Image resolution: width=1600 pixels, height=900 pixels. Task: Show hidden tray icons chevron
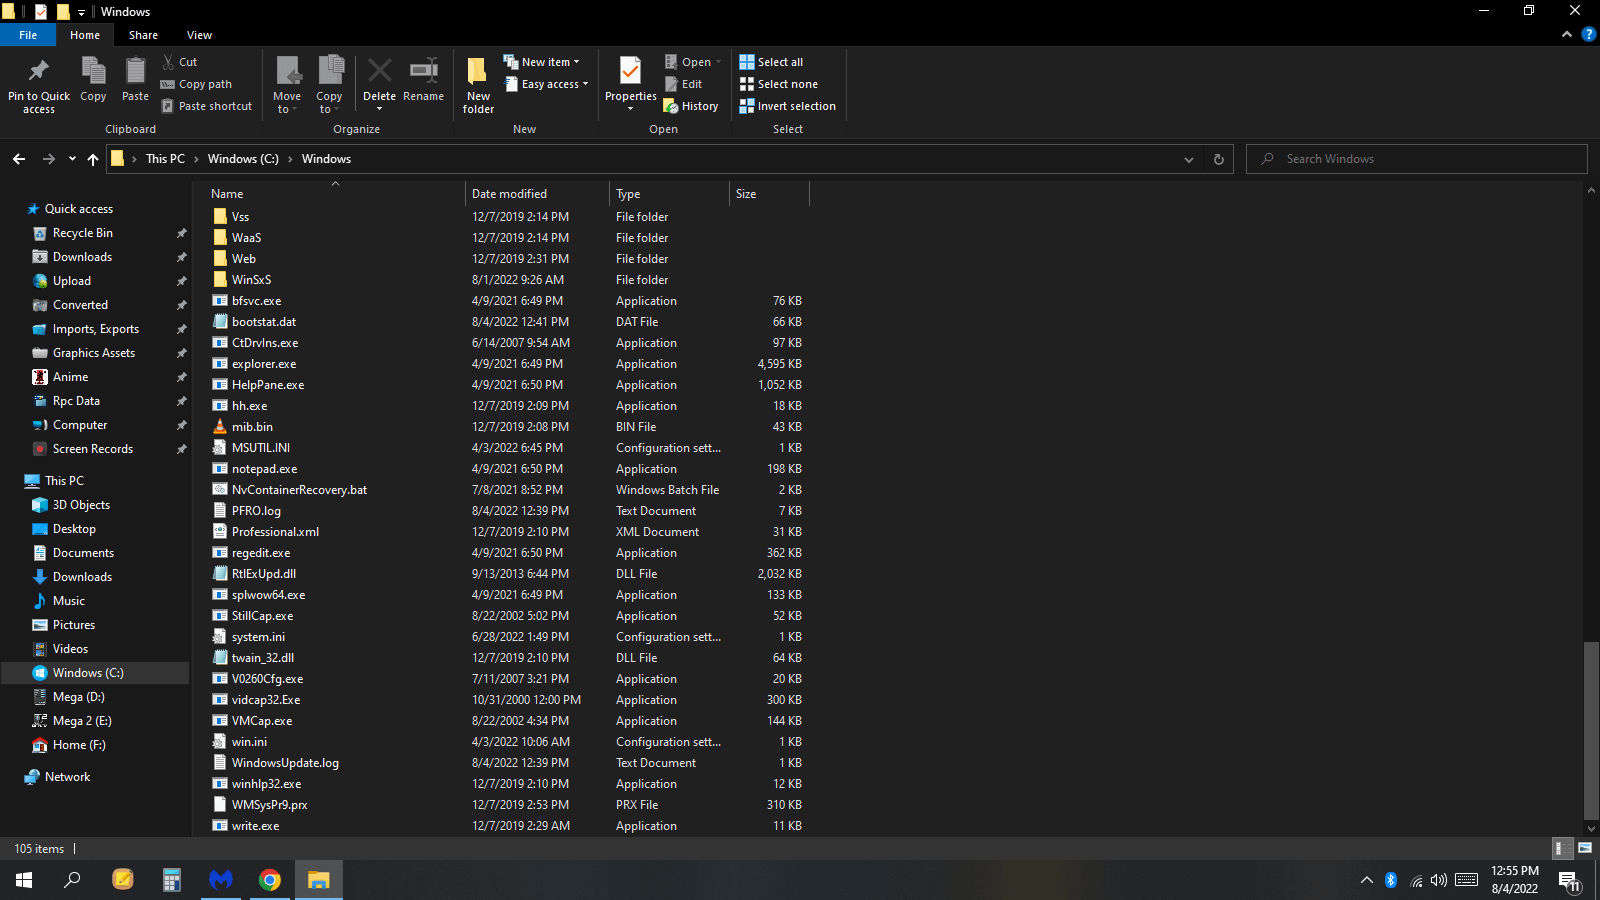1366,880
